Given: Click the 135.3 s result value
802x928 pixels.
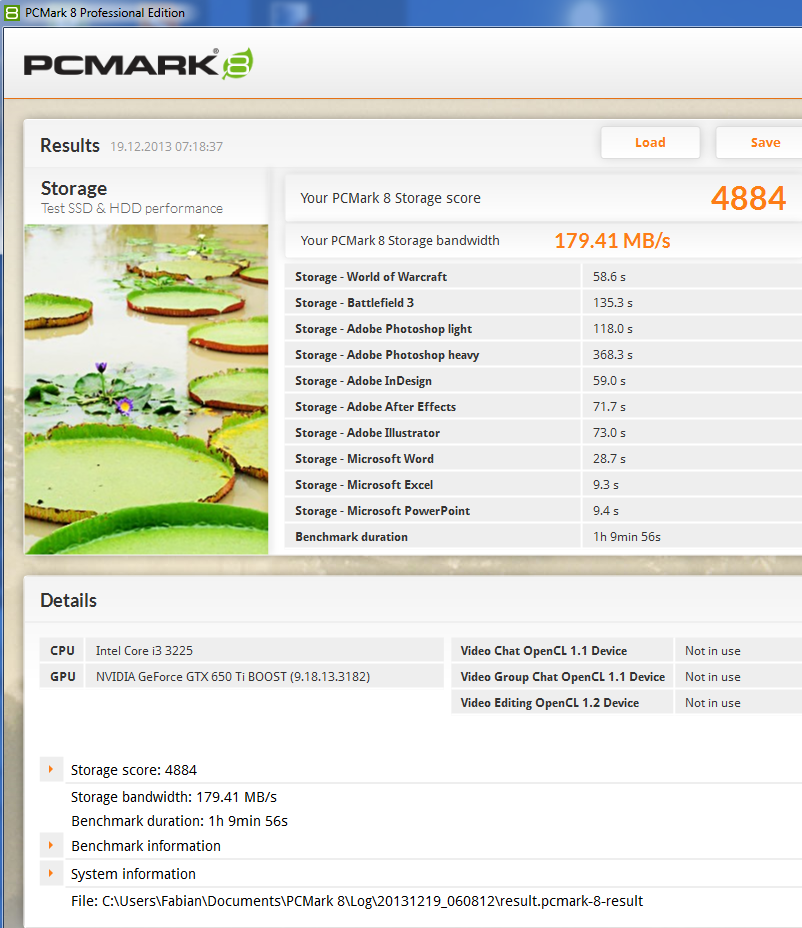Looking at the screenshot, I should click(x=613, y=302).
